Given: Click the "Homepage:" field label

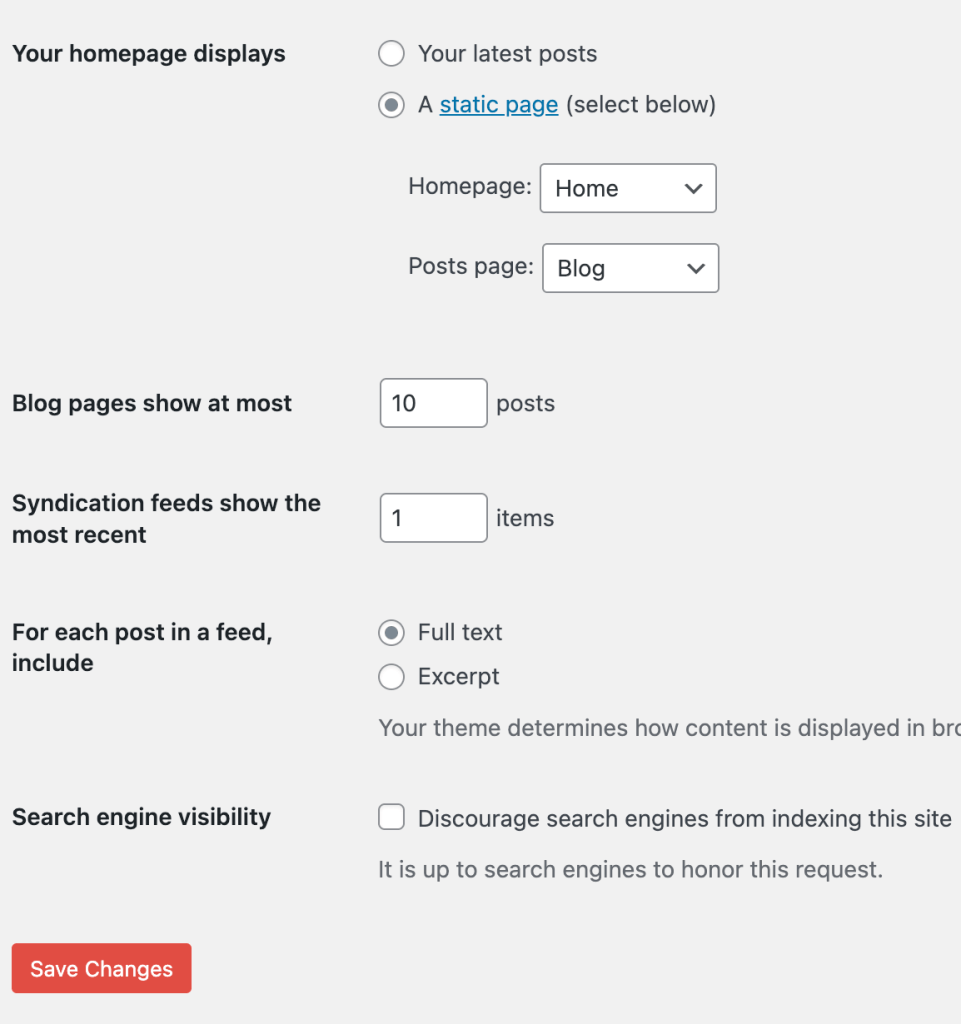Looking at the screenshot, I should pos(469,187).
